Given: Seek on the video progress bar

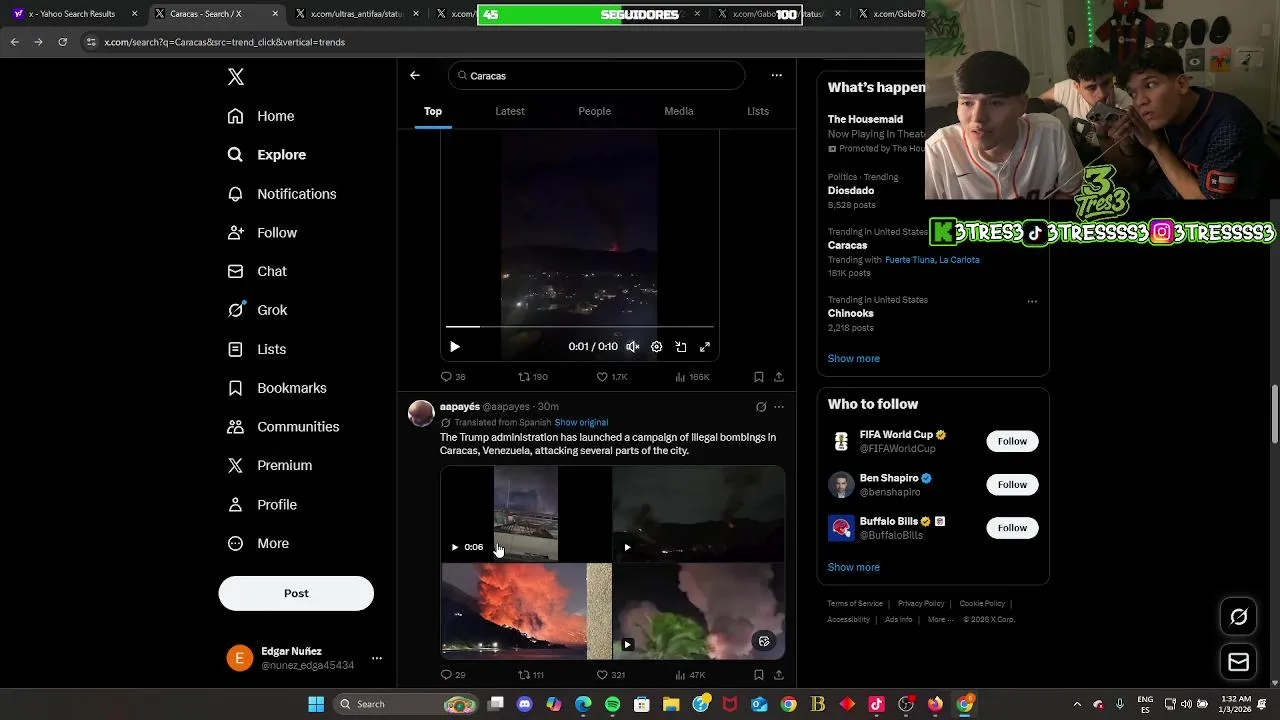Looking at the screenshot, I should click(580, 326).
